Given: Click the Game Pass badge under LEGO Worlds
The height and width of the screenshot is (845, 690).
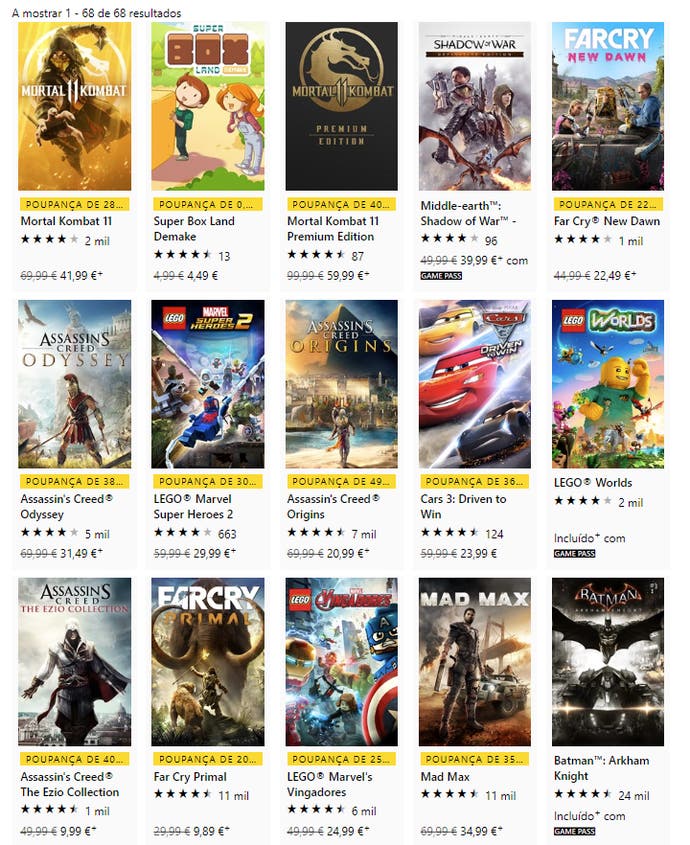Looking at the screenshot, I should click(574, 553).
